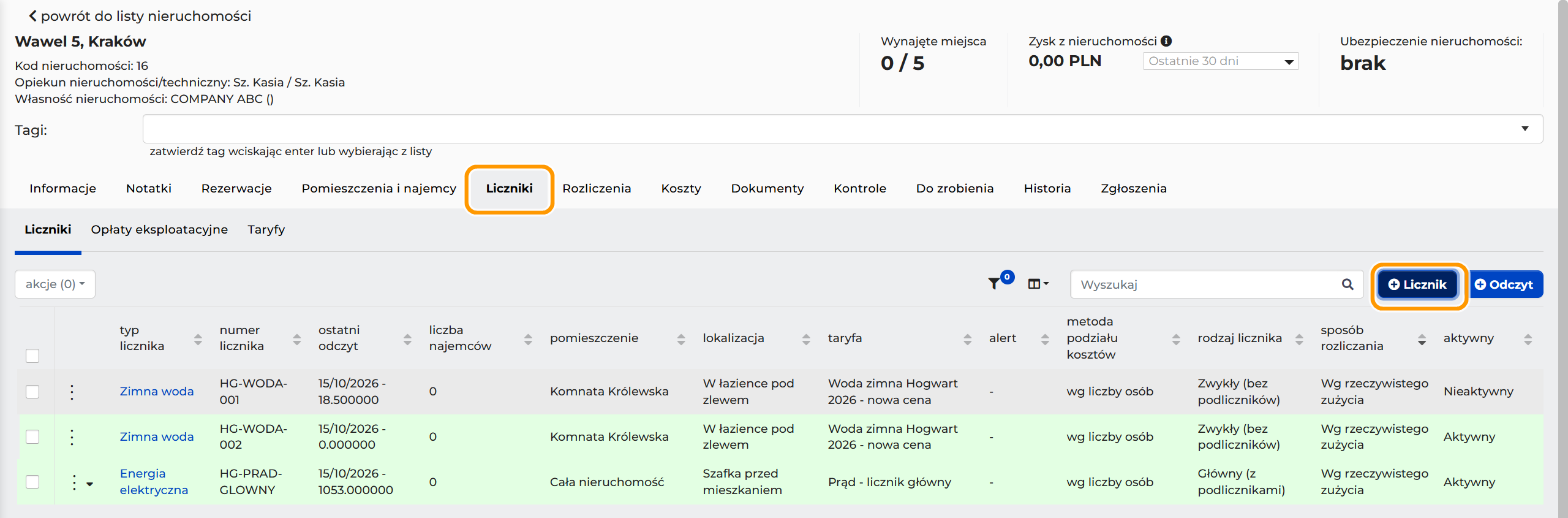Open Pomieszczenia i najemcy tab
The height and width of the screenshot is (518, 1568).
coord(379,188)
